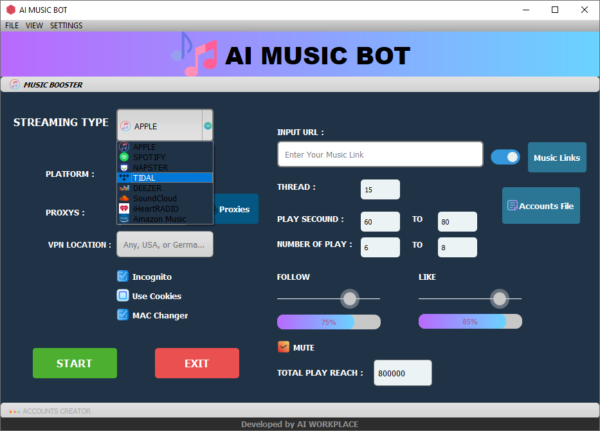Click the Play Second minimum field 60
This screenshot has height=431, width=600.
click(x=380, y=222)
